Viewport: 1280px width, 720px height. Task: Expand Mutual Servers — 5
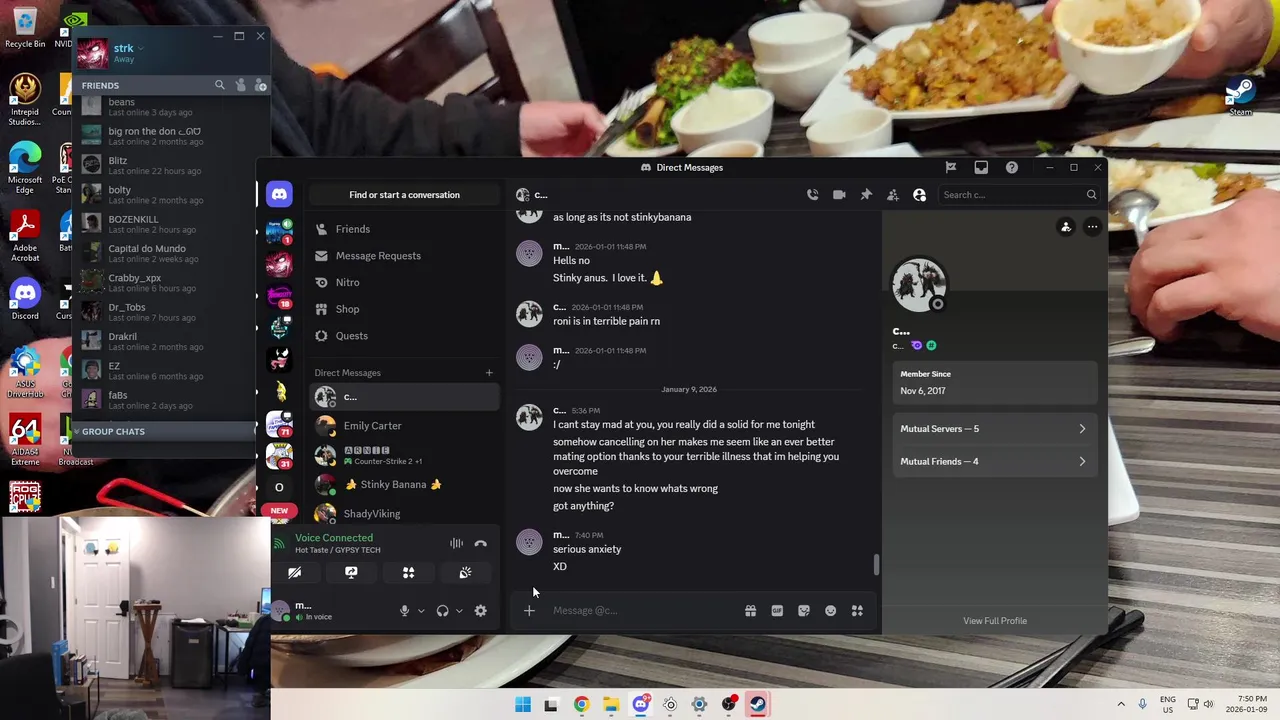click(993, 429)
